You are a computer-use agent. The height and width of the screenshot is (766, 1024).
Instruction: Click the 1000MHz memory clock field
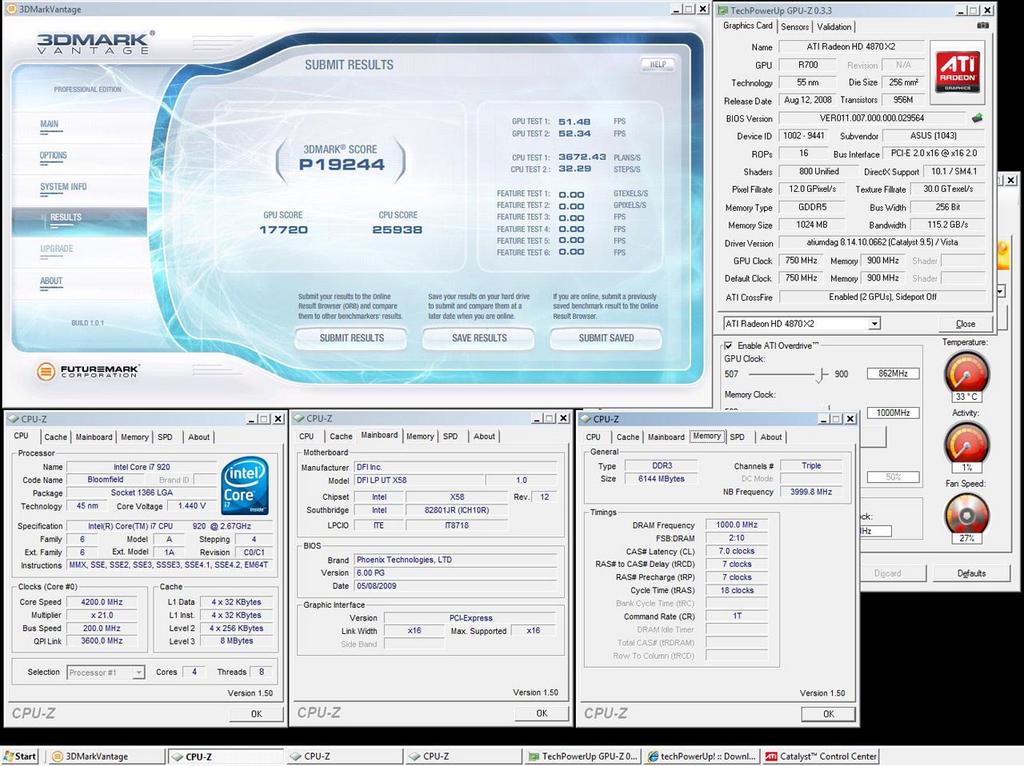coord(893,413)
